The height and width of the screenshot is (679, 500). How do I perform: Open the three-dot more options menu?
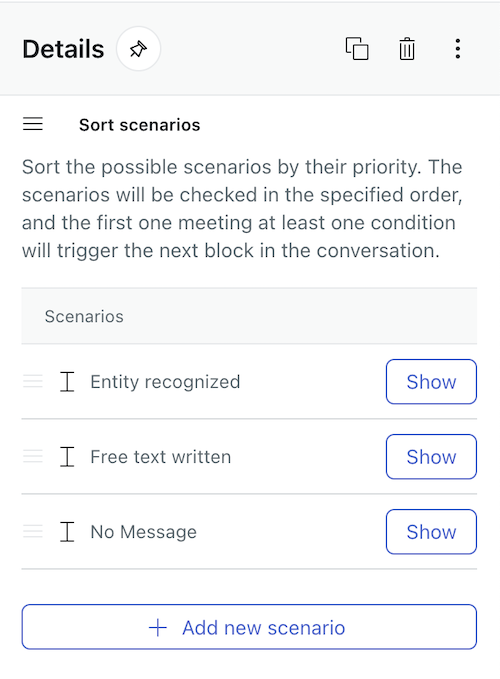click(458, 48)
